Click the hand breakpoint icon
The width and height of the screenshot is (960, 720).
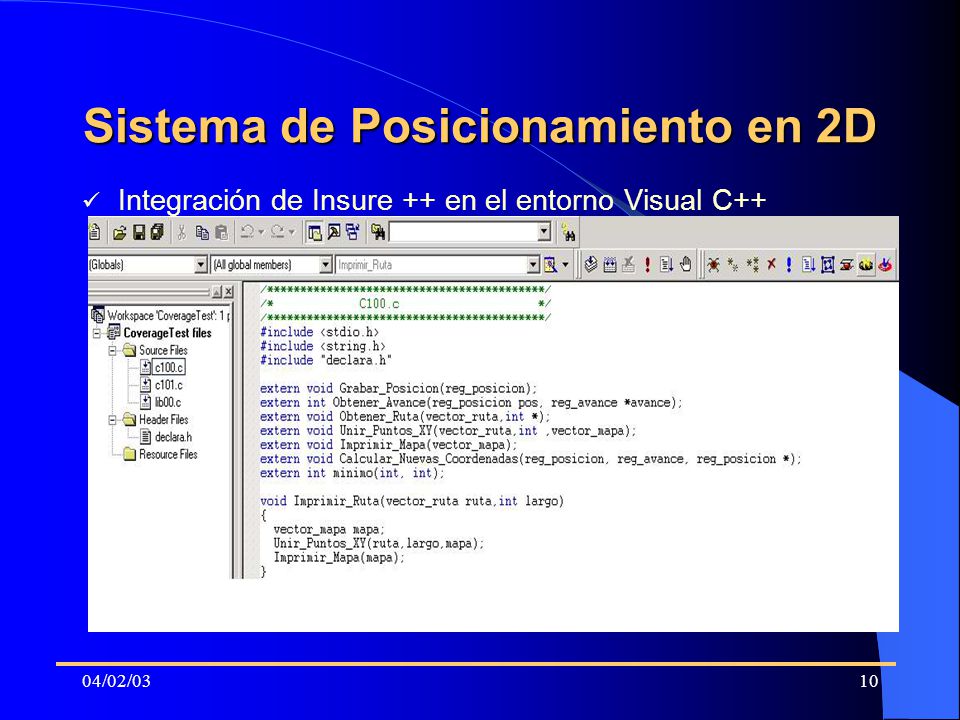point(686,264)
